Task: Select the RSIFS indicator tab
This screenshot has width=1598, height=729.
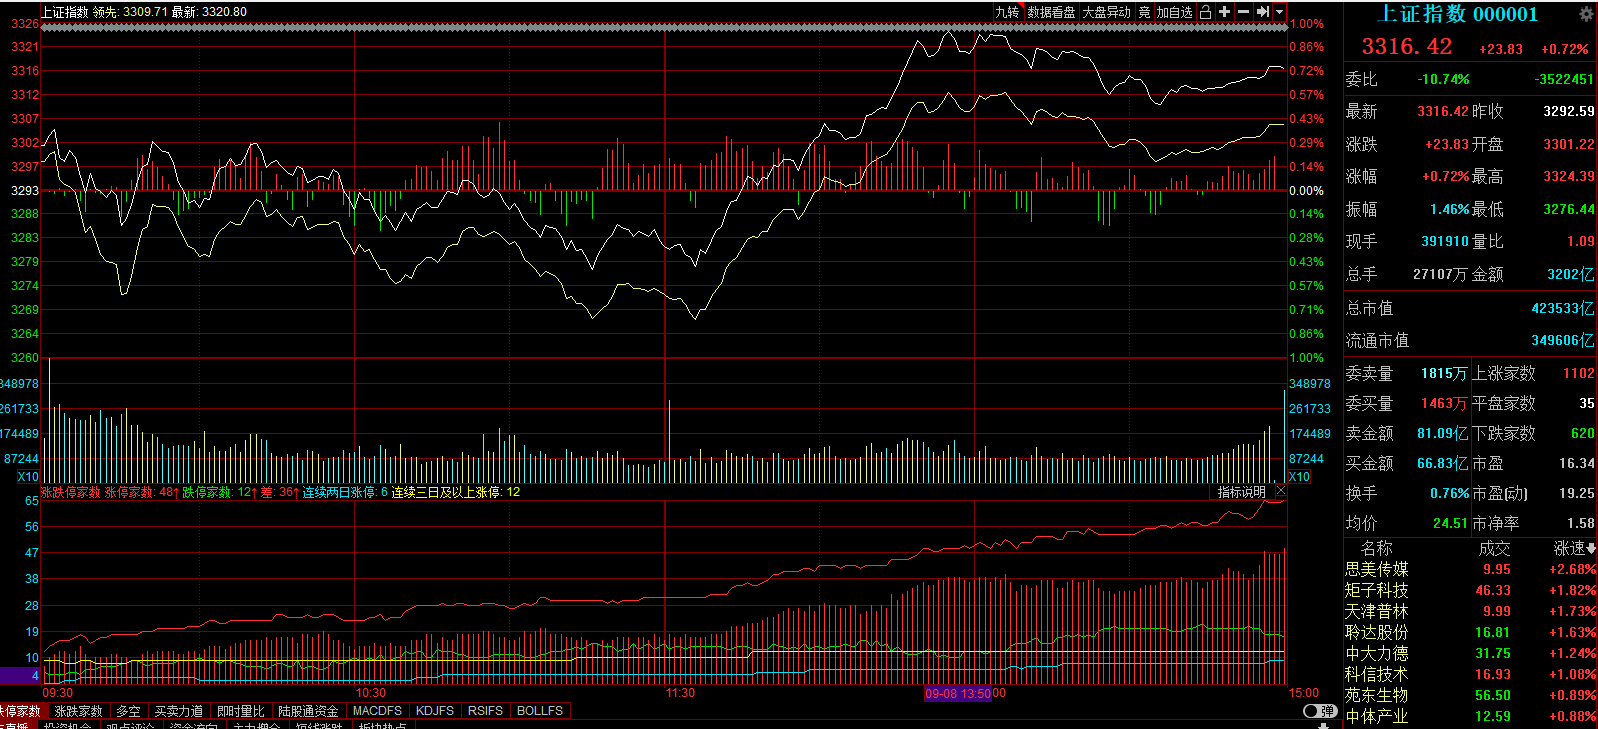Action: (x=485, y=711)
